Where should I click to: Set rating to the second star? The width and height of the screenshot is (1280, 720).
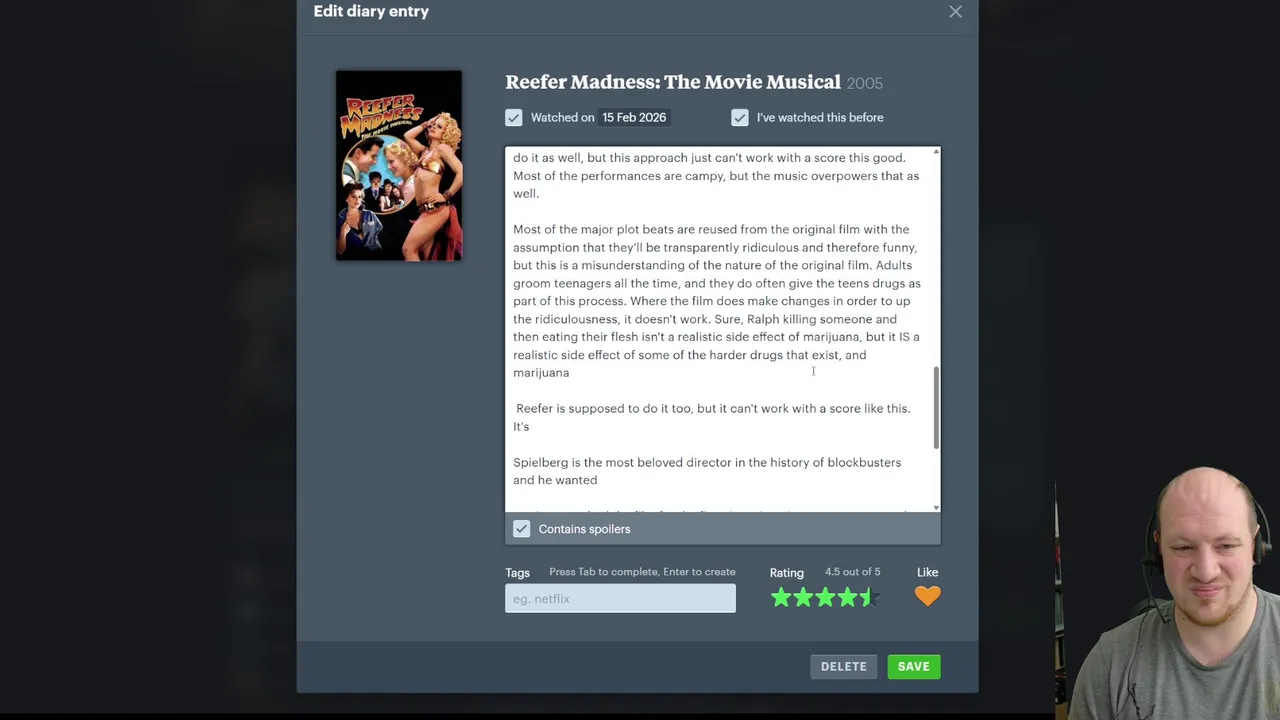[803, 597]
